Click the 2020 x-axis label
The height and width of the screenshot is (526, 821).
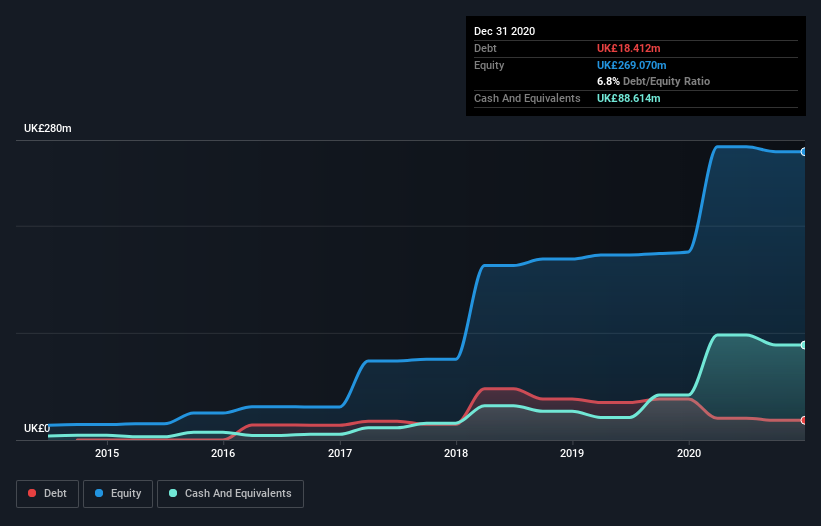(x=689, y=453)
